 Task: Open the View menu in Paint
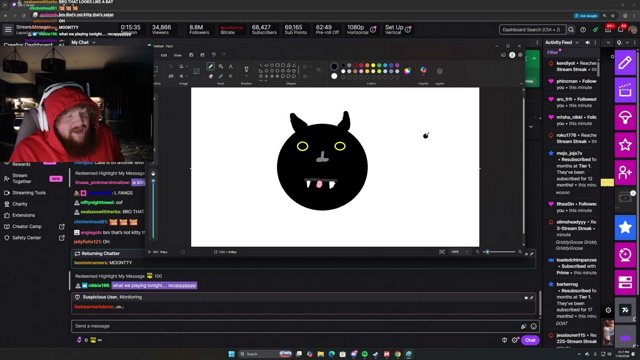tap(178, 55)
